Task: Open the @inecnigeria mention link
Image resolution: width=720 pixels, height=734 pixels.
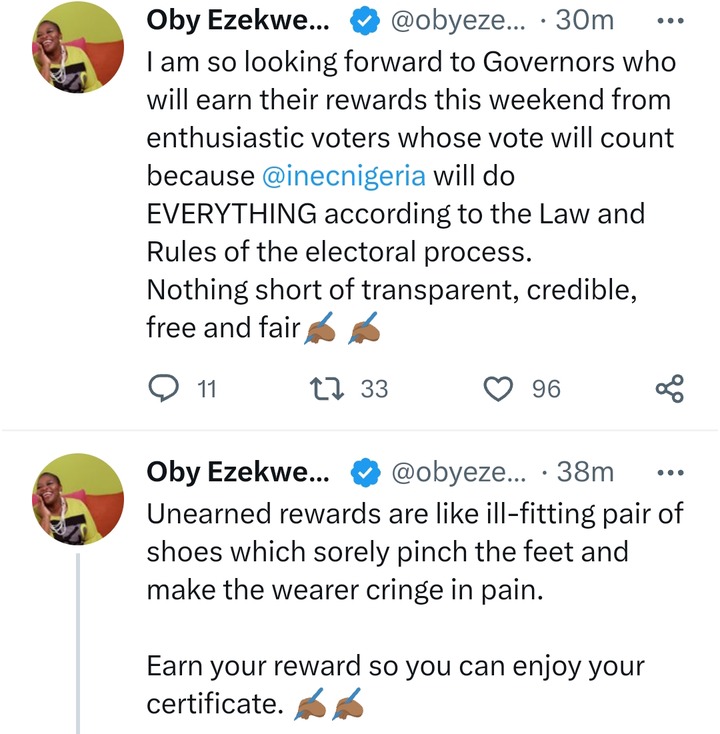Action: (345, 176)
